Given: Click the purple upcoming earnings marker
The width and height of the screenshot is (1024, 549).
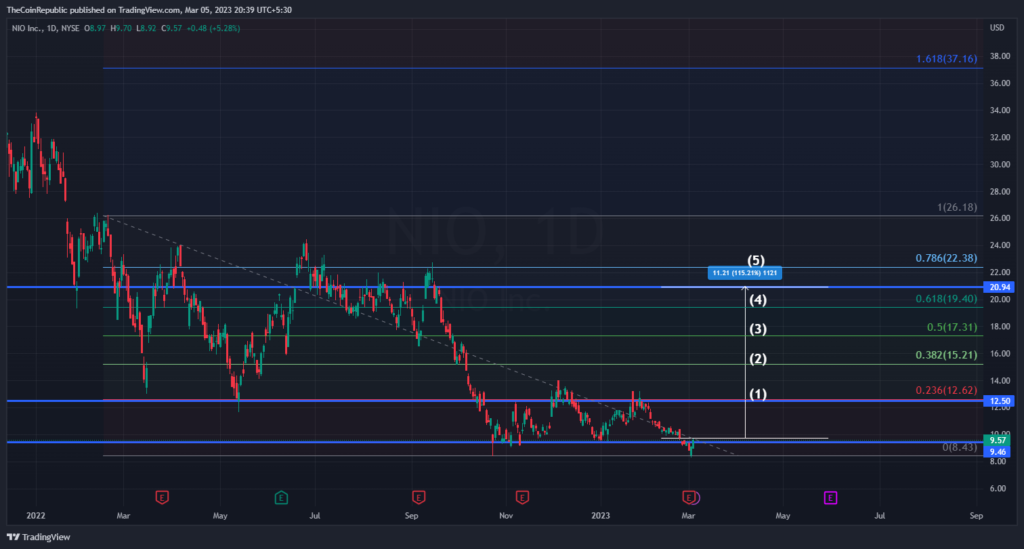Looking at the screenshot, I should click(830, 498).
